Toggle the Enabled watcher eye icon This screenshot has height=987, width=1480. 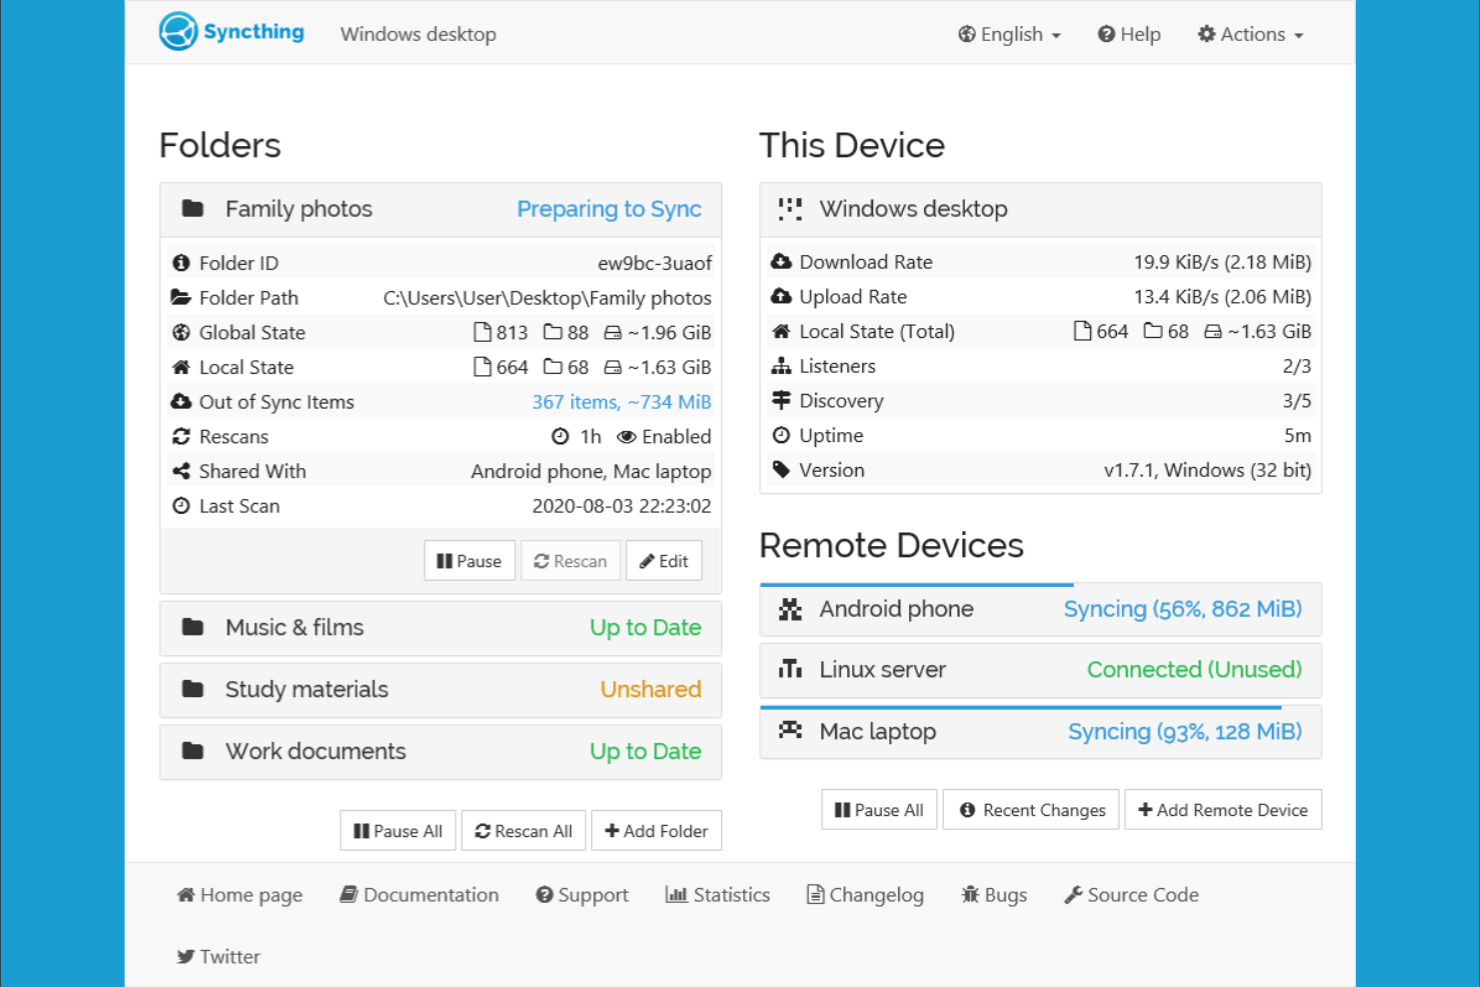point(626,436)
